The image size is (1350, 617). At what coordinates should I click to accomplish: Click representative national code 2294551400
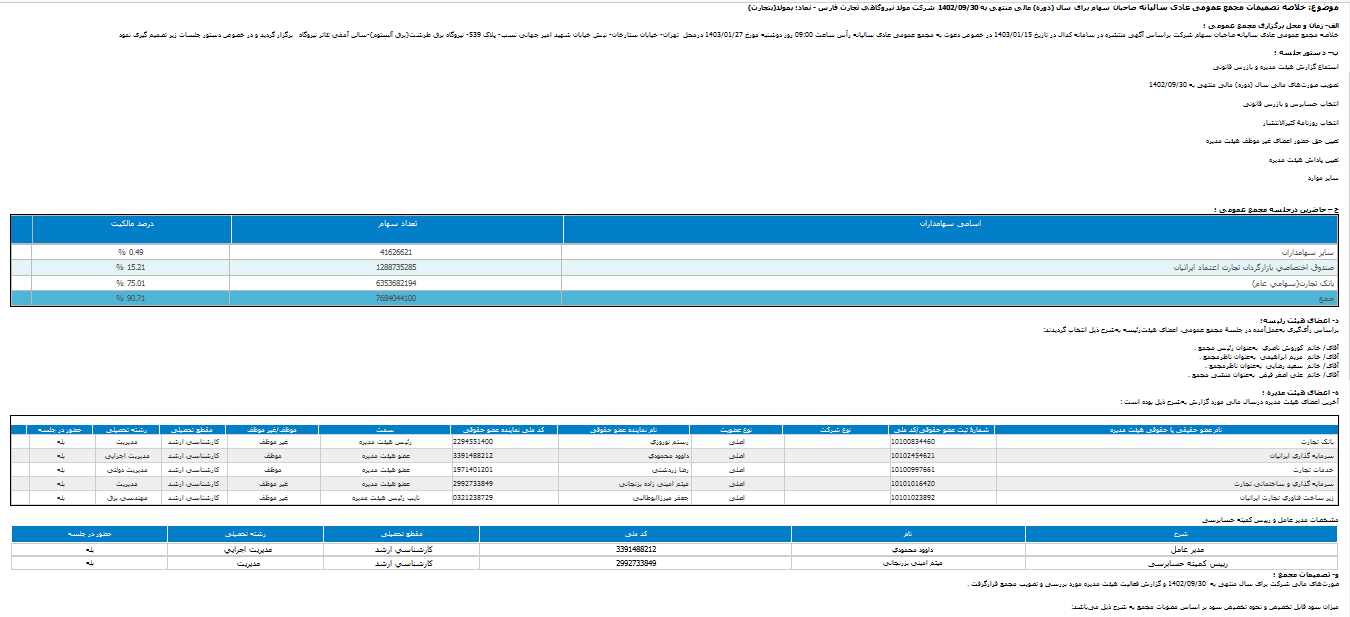473,441
